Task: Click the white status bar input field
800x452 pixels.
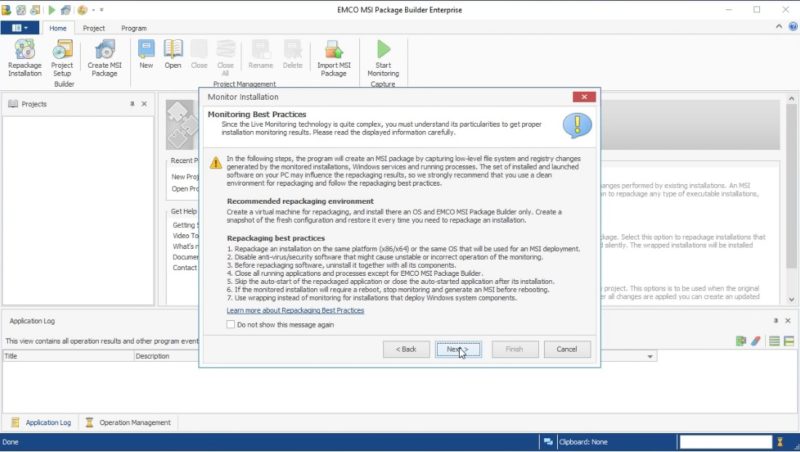Action: [x=726, y=442]
